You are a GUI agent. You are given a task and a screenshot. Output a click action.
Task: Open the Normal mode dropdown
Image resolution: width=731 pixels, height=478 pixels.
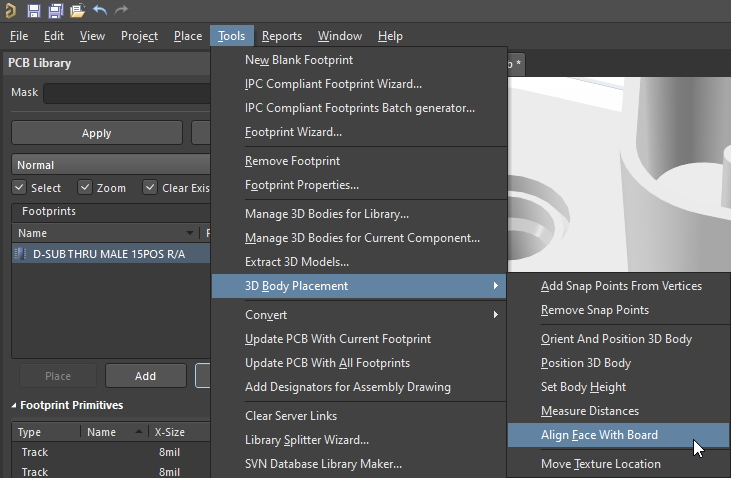(111, 165)
